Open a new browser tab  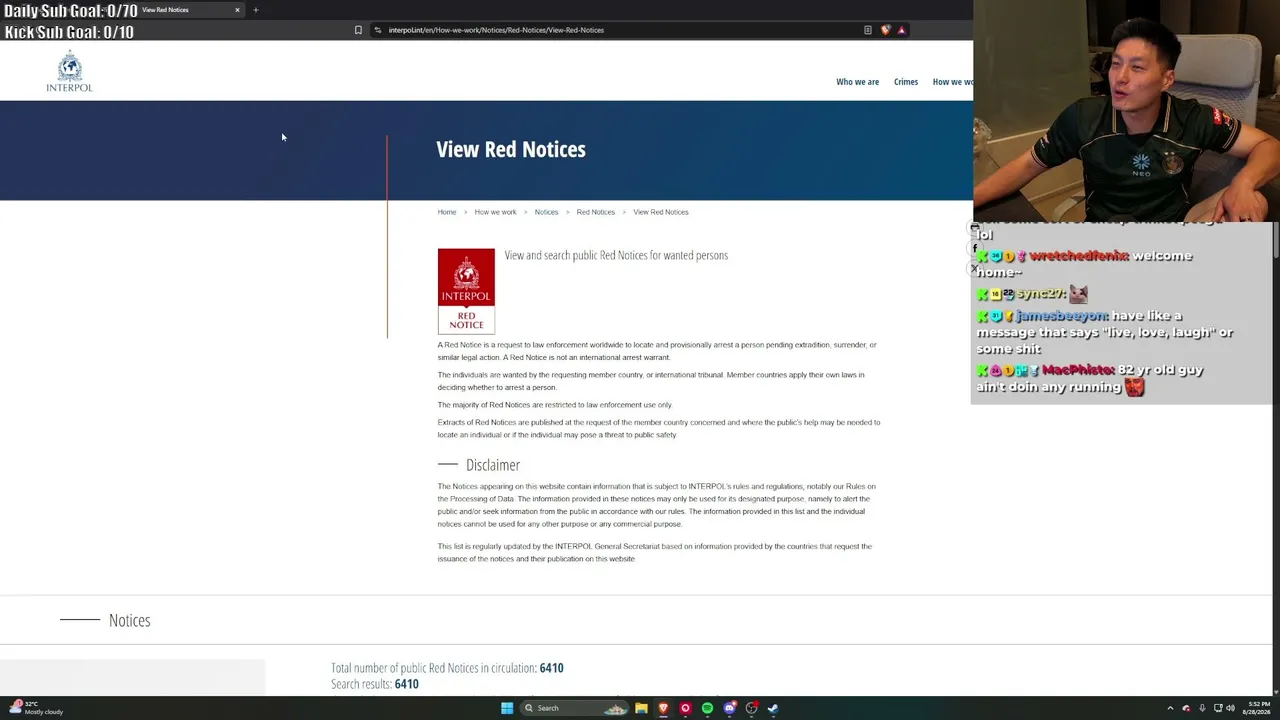point(255,10)
